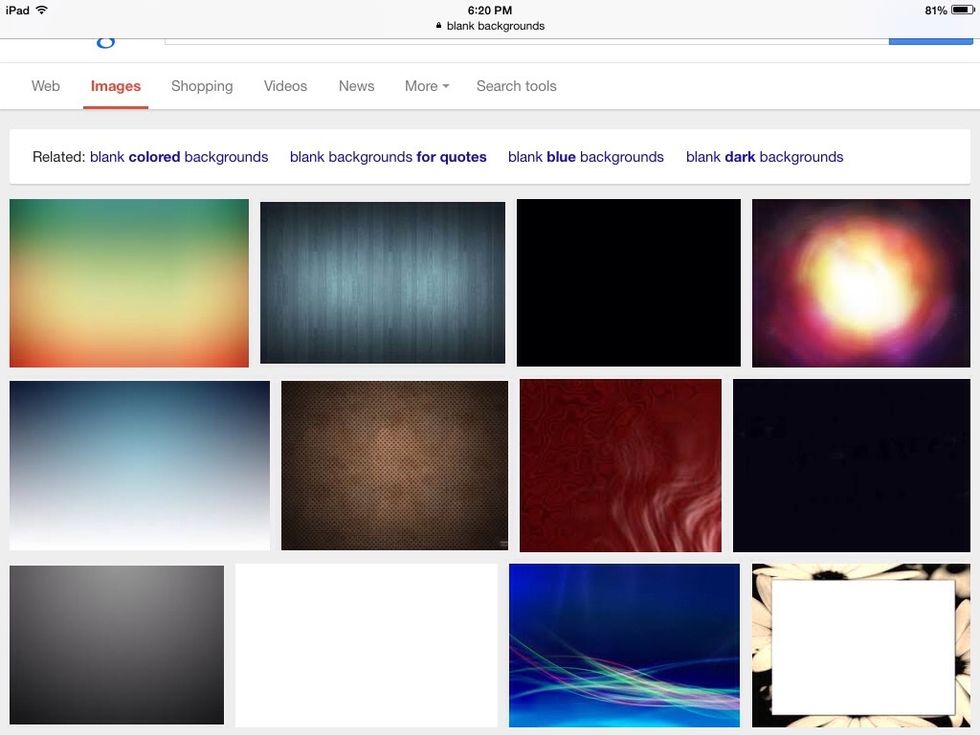Viewport: 980px width, 735px height.
Task: Switch to the Web results tab
Action: [45, 86]
